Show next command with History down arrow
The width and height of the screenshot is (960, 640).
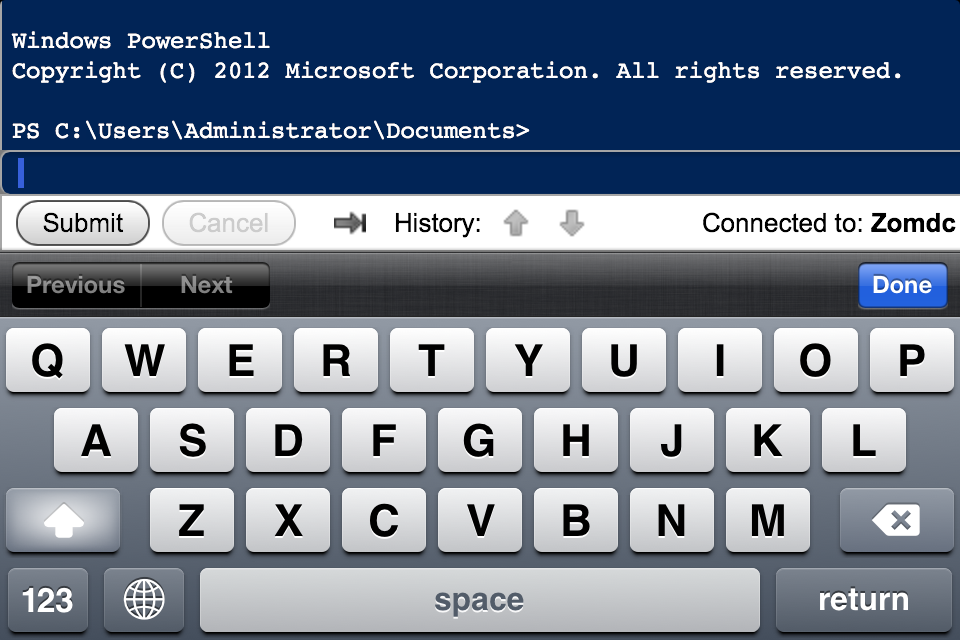[x=572, y=223]
